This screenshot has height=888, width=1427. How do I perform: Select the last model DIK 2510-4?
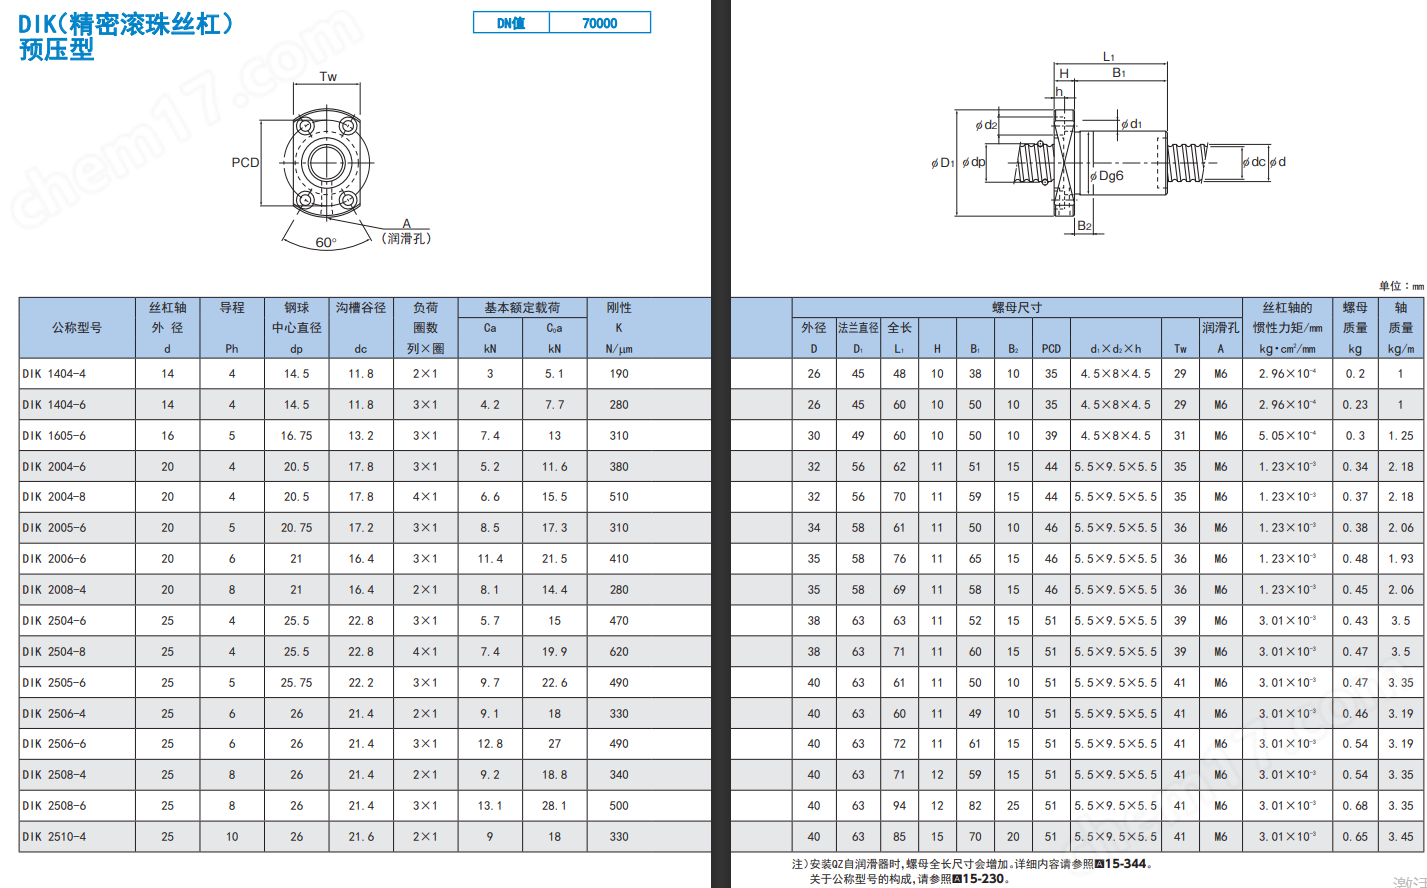point(54,837)
